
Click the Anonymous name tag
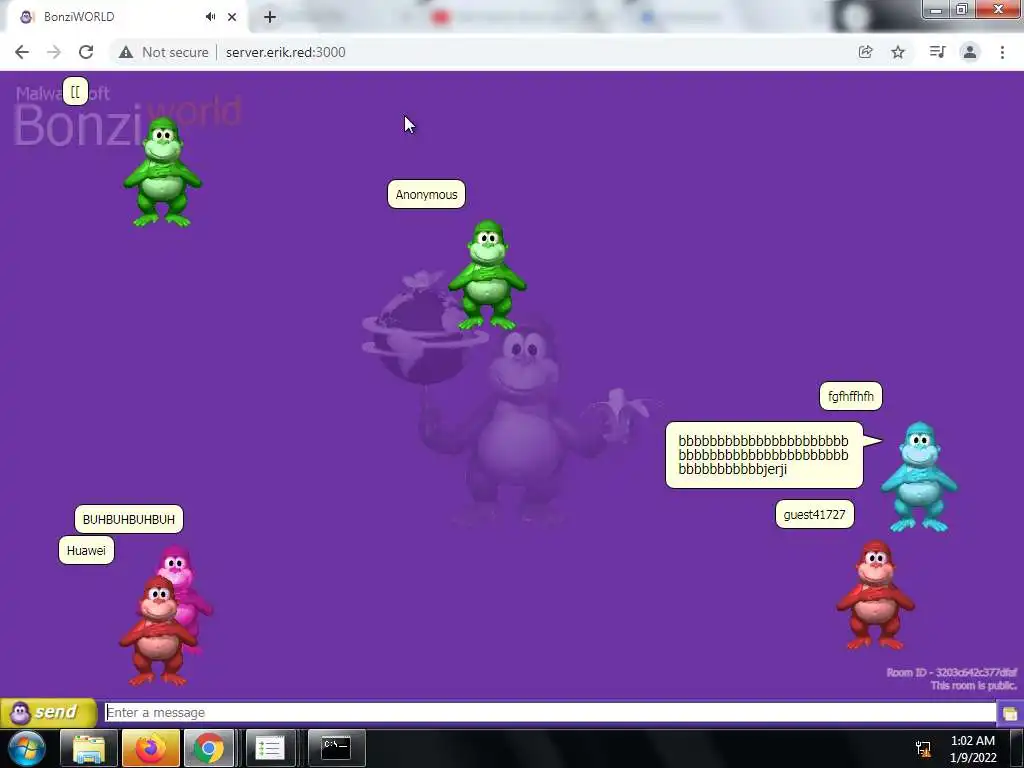tap(426, 195)
